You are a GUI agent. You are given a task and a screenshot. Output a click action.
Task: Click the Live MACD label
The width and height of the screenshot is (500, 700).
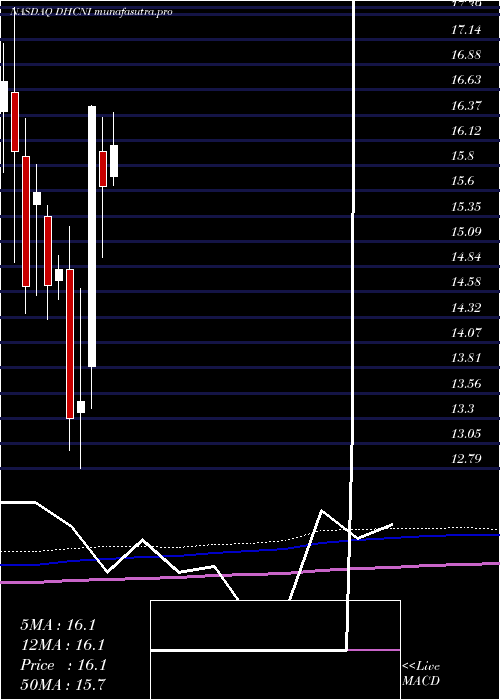[x=421, y=673]
